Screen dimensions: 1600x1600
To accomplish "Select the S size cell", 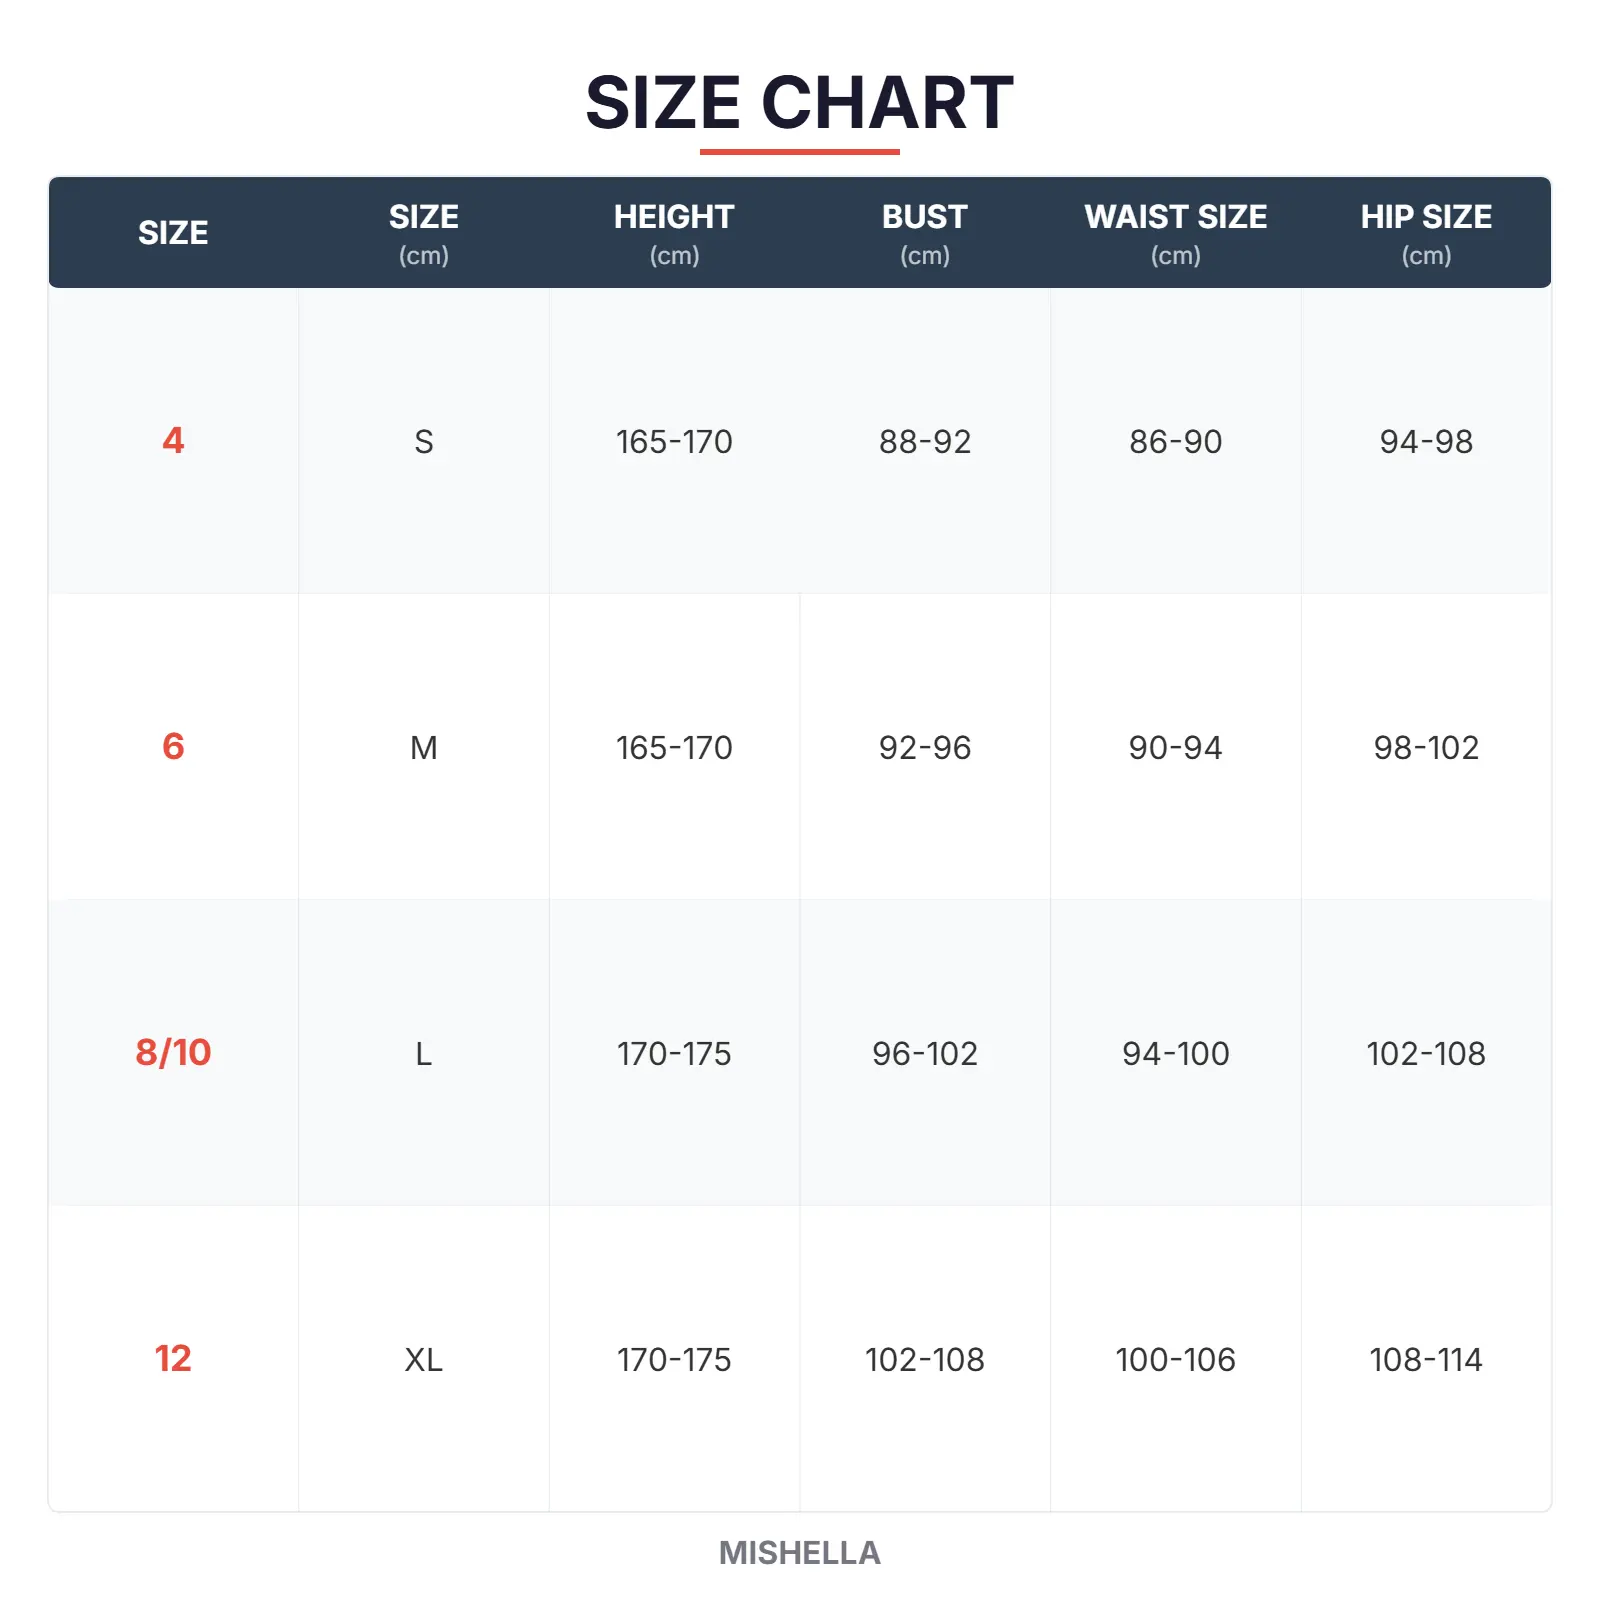I will [x=424, y=442].
